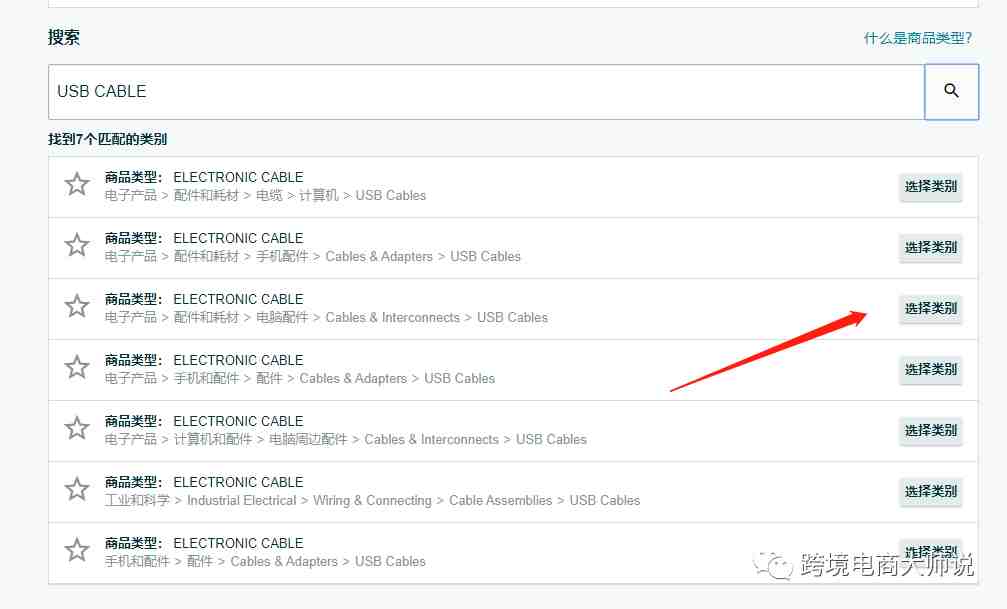The height and width of the screenshot is (609, 1007).
Task: Click 选择类别 for 手机配件 > Cables & Adapters
Action: pyautogui.click(x=931, y=247)
